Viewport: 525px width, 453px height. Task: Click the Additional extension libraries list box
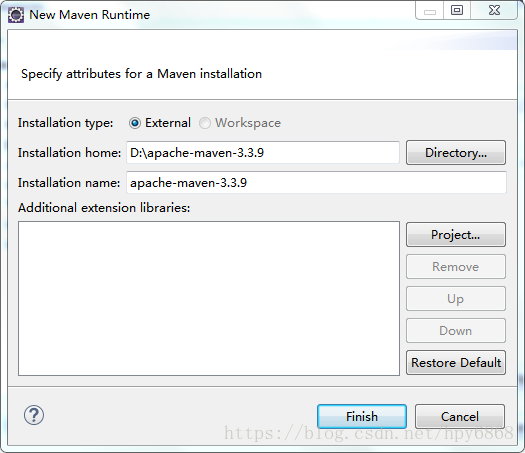pos(209,298)
